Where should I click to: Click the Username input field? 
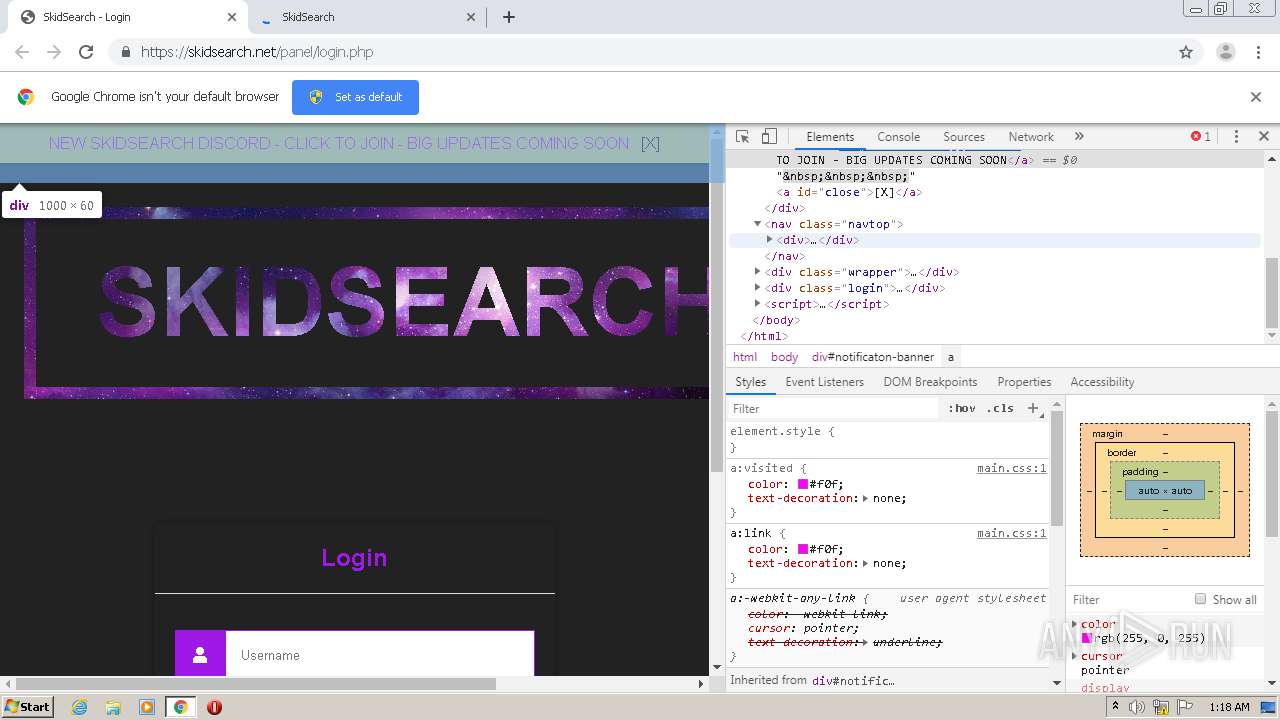pos(379,655)
